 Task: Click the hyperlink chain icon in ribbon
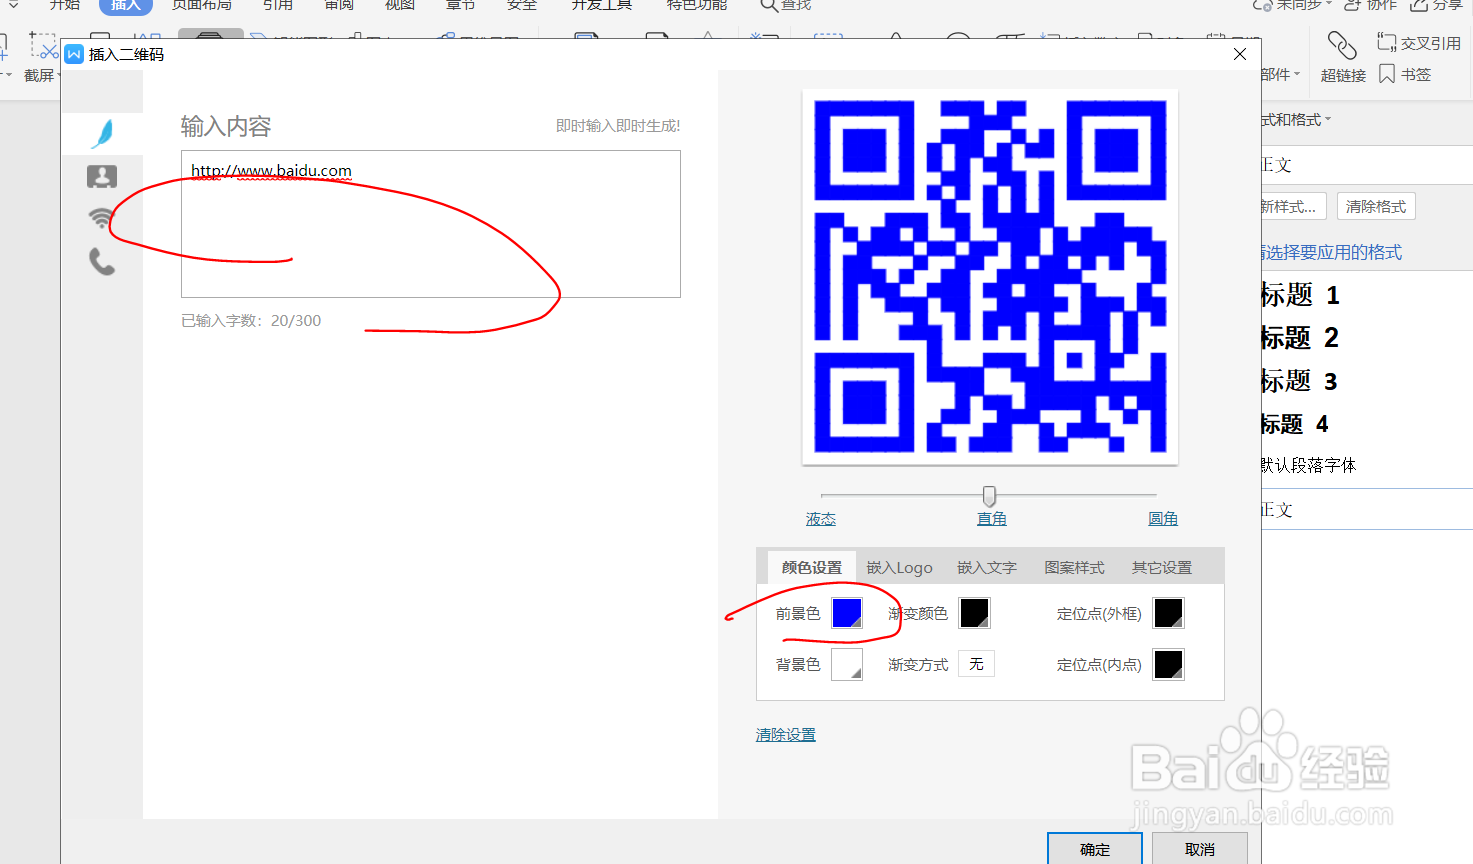tap(1342, 45)
